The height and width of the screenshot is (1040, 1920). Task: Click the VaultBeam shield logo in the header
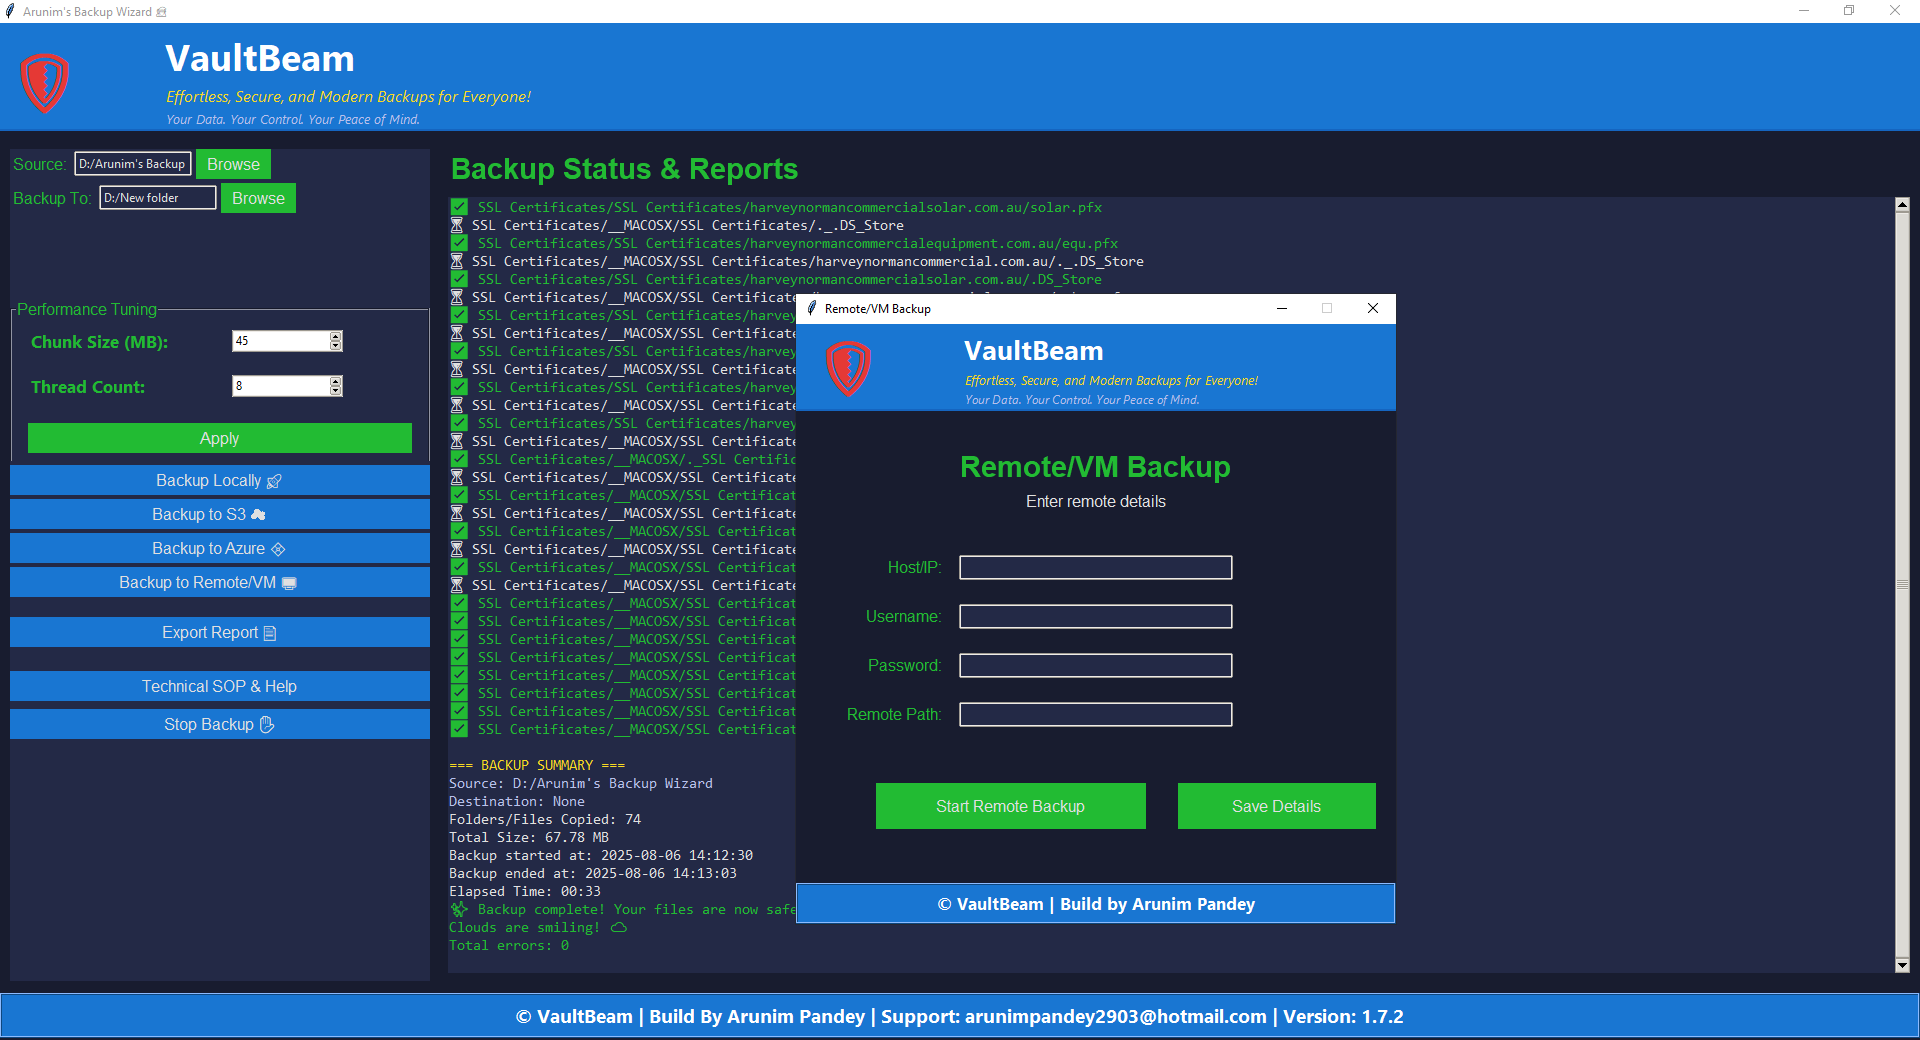(x=45, y=83)
